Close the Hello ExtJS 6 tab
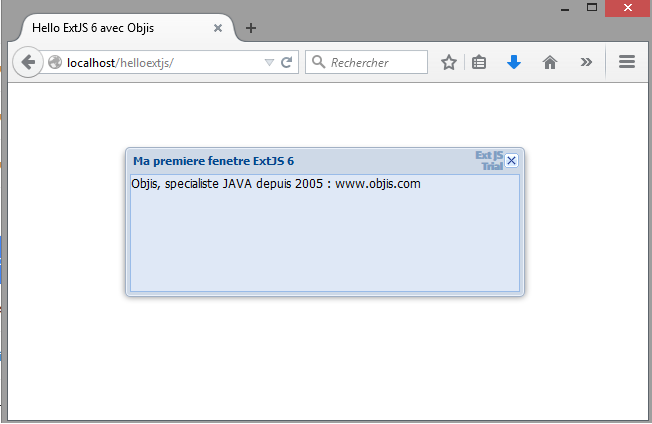Viewport: 652px width, 424px height. 218,28
